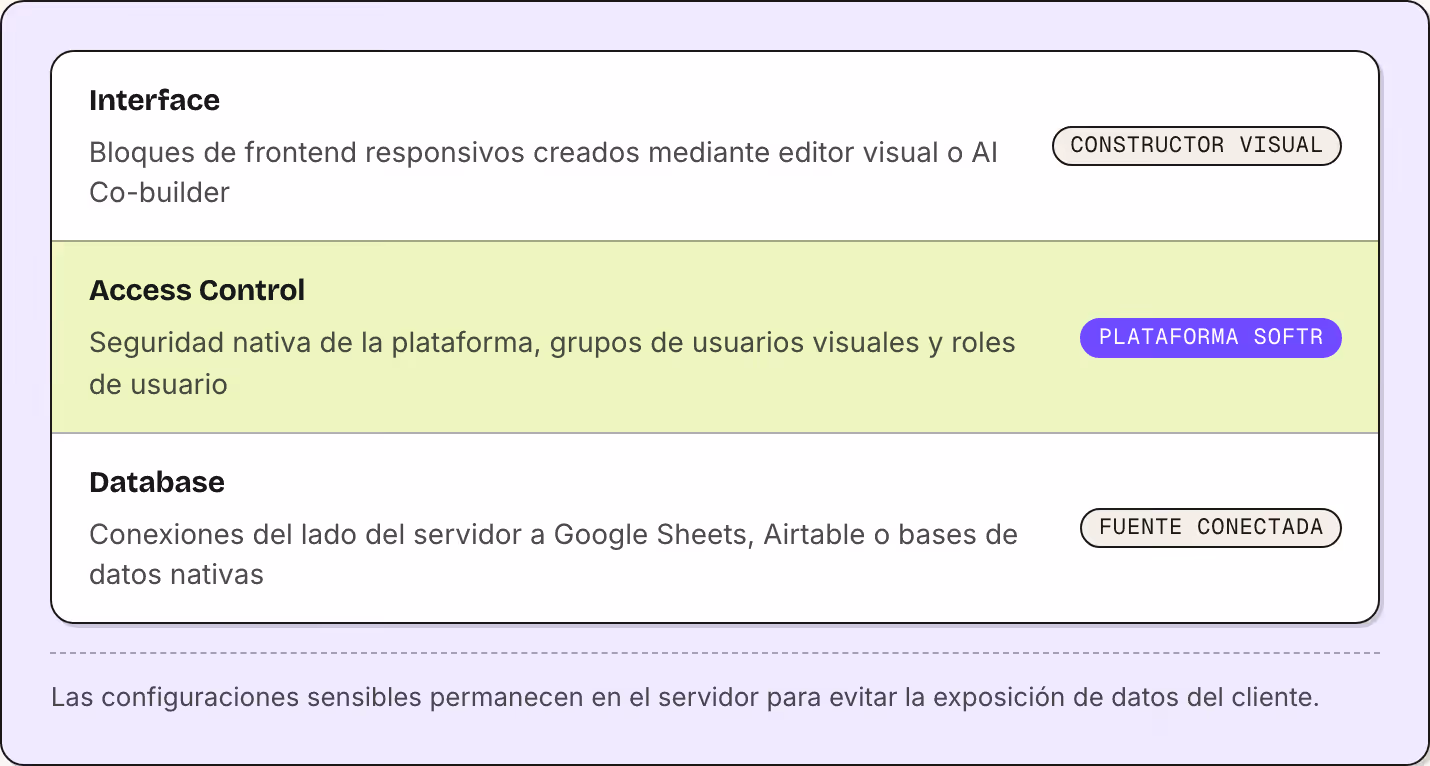Click the description starting 'Conexiones del lado del servidor'
Image resolution: width=1430 pixels, height=766 pixels.
pos(553,554)
